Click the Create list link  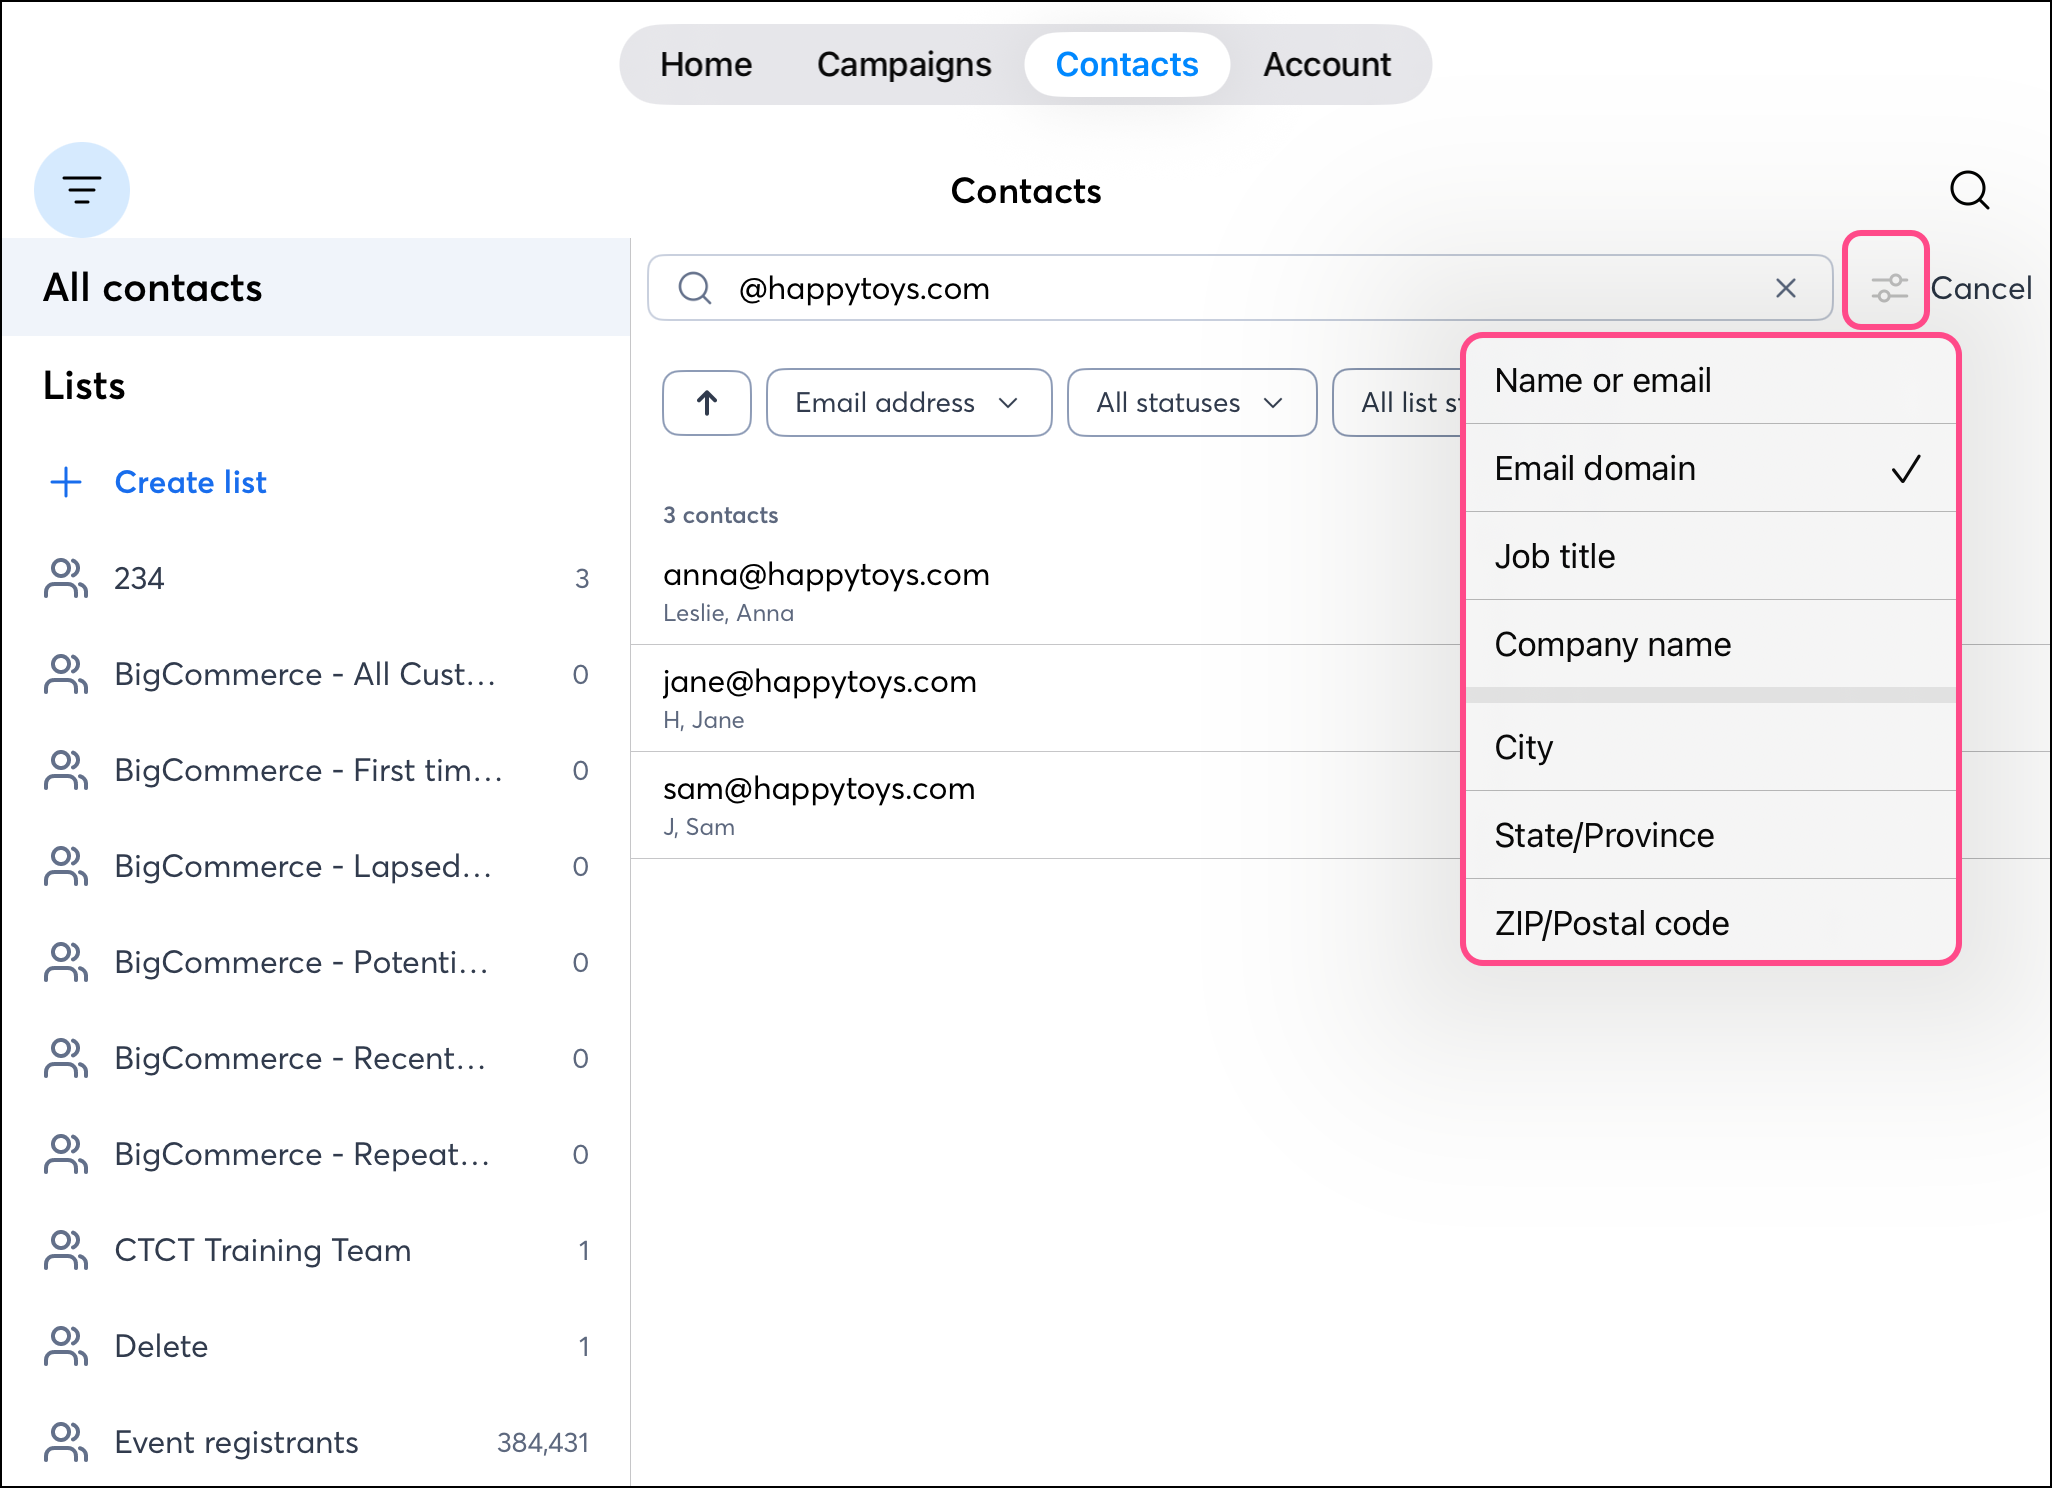[x=190, y=482]
